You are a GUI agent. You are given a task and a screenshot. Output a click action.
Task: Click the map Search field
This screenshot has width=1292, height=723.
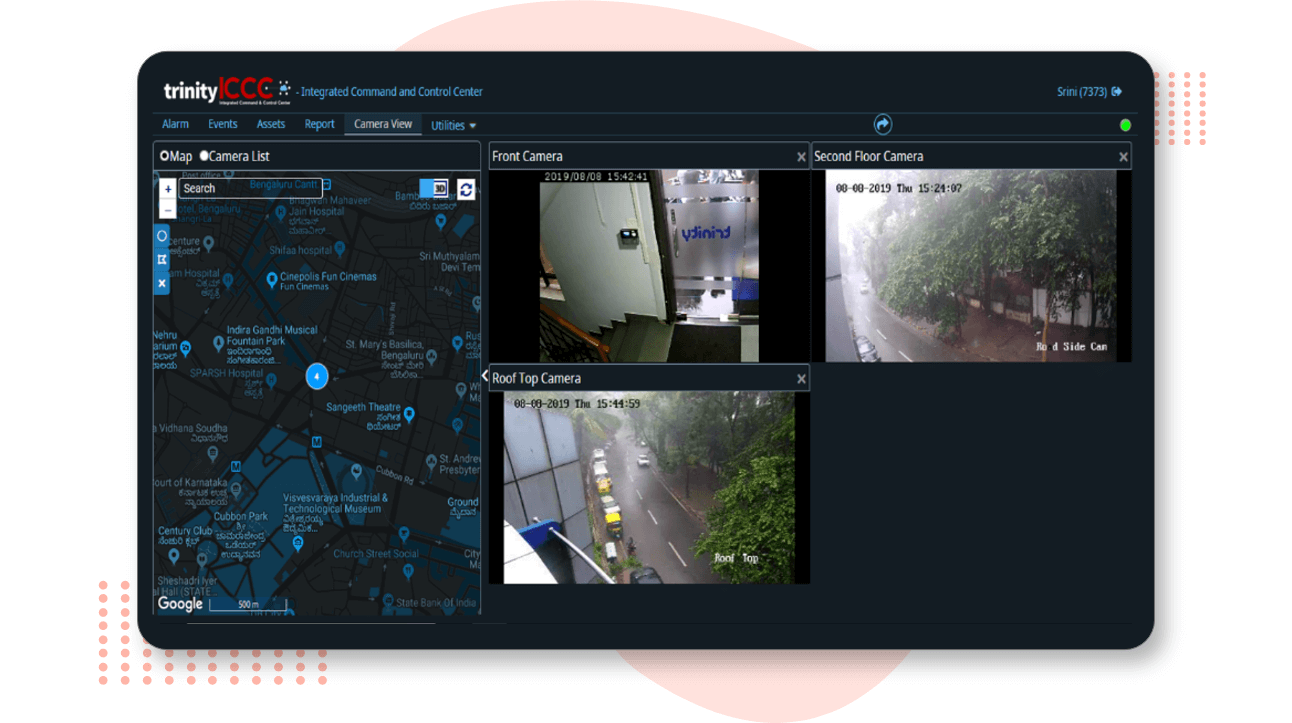(x=250, y=188)
